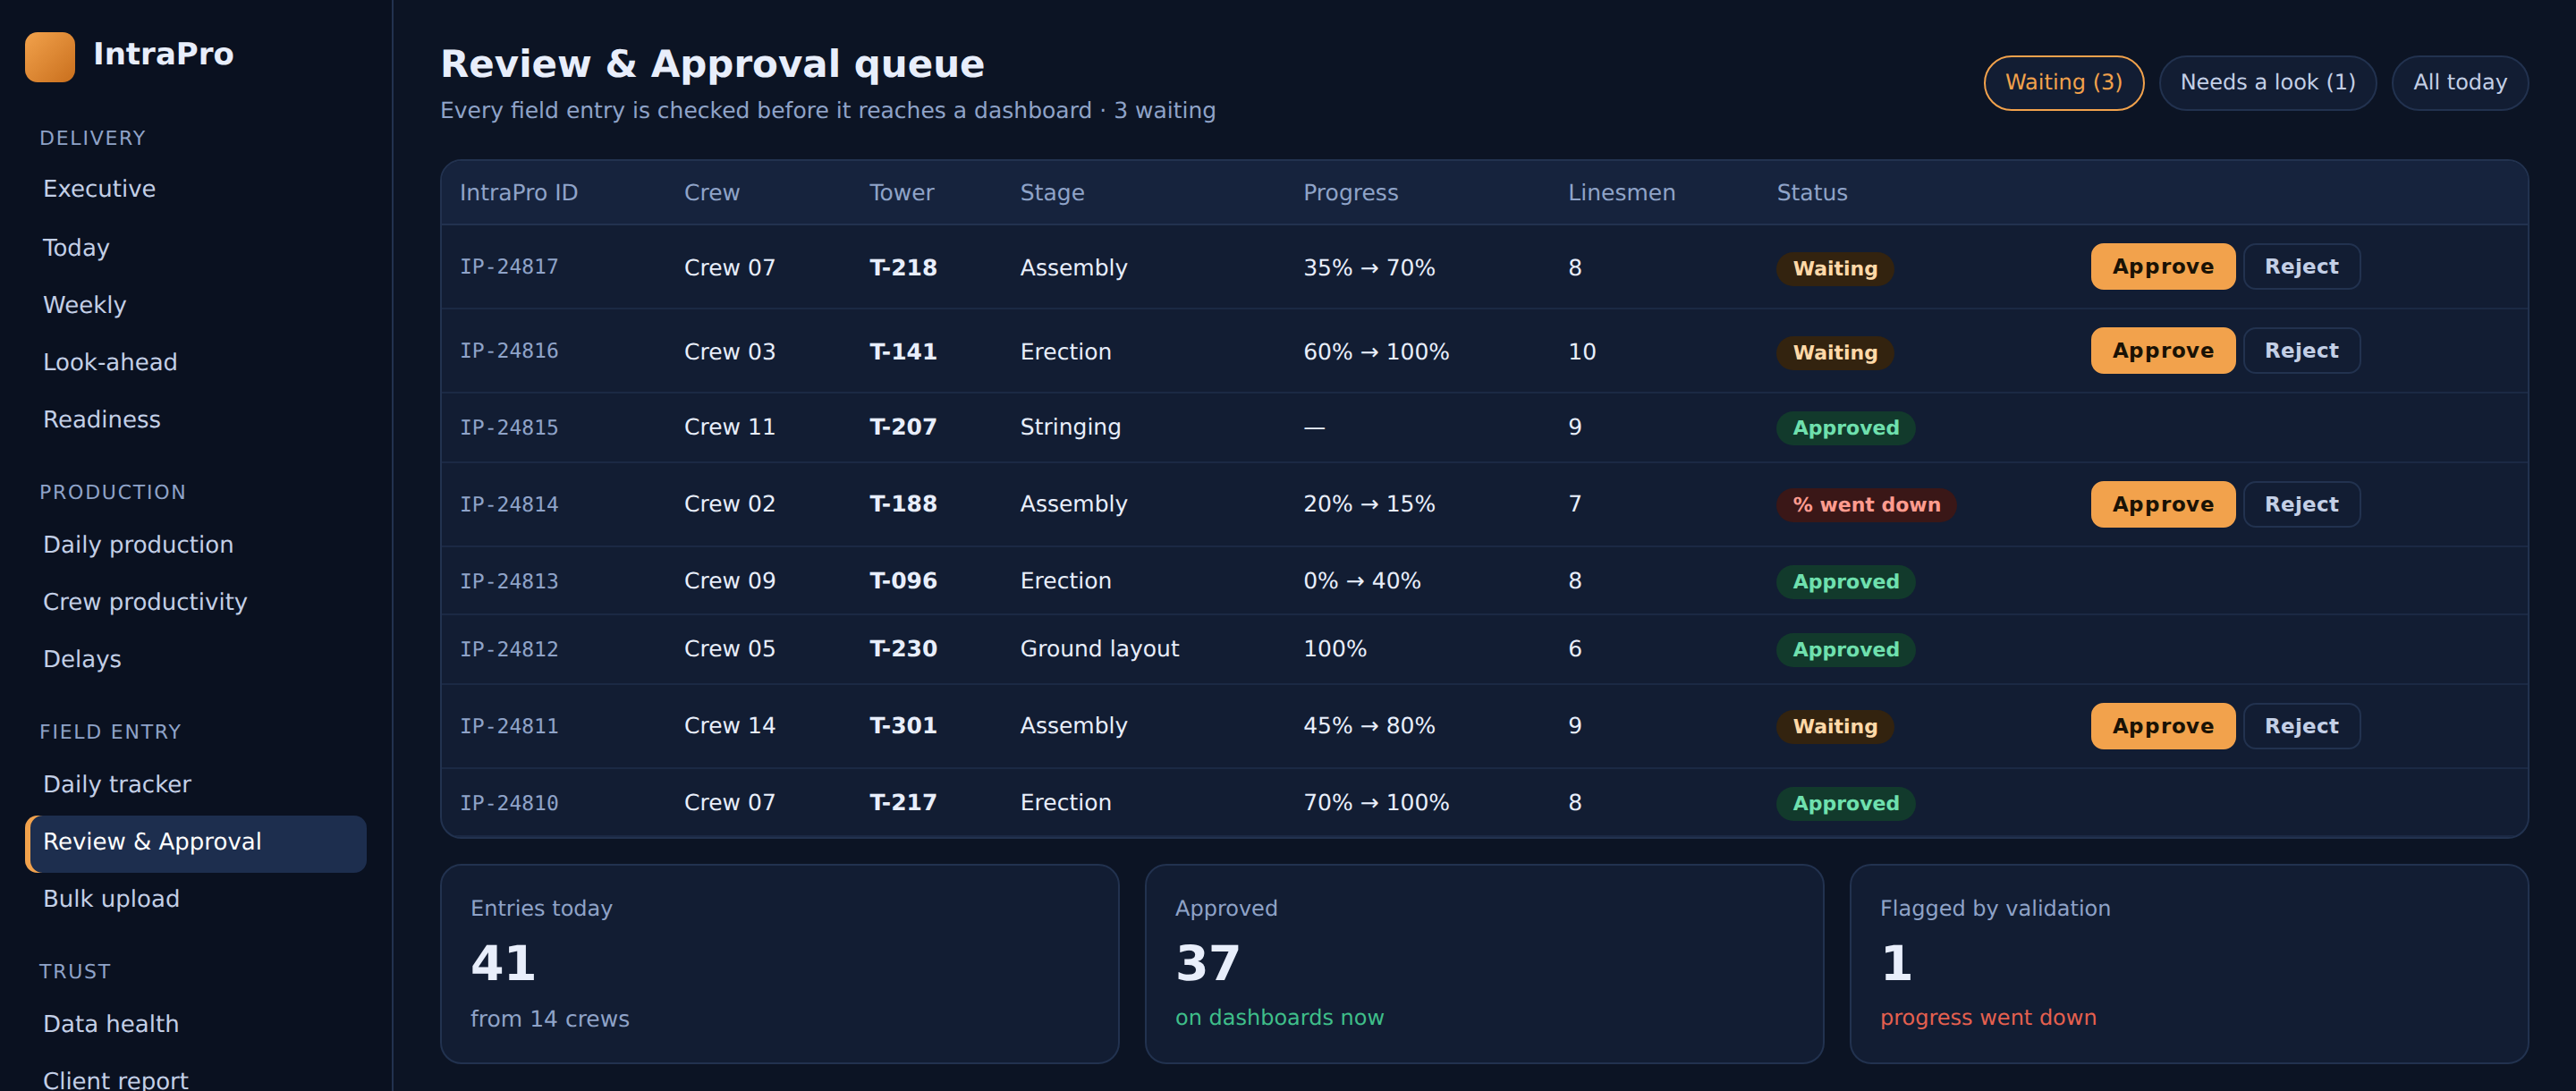Open the Approved summary card
The height and width of the screenshot is (1091, 2576).
tap(1484, 964)
